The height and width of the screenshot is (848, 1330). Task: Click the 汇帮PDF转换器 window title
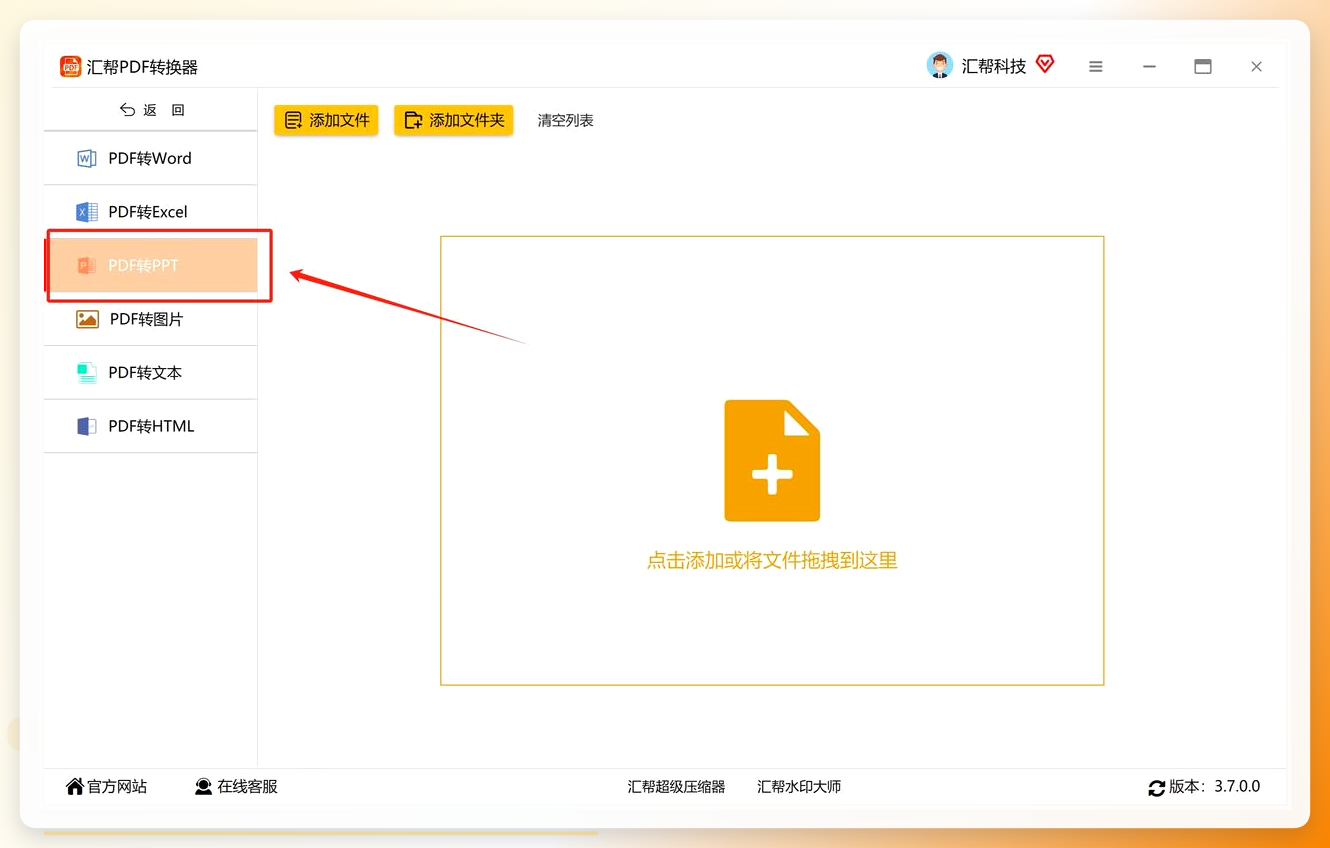click(142, 67)
